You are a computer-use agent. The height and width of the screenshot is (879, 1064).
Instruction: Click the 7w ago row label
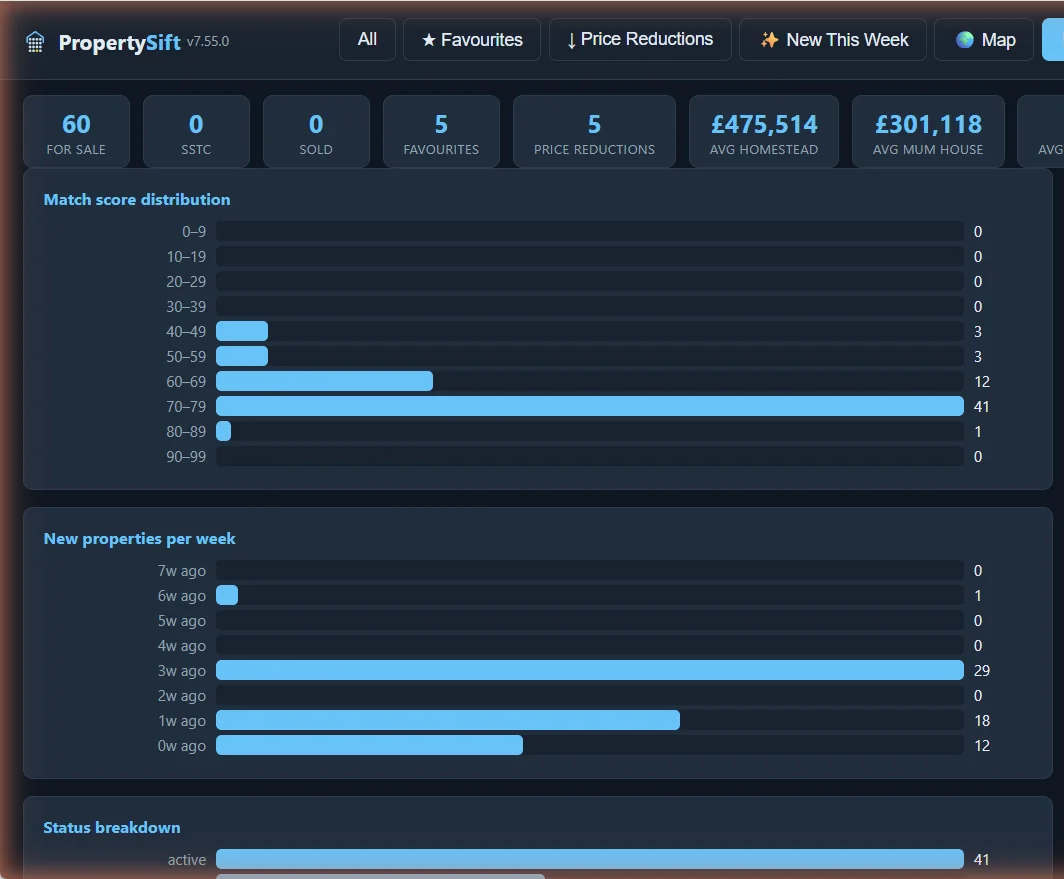point(182,571)
